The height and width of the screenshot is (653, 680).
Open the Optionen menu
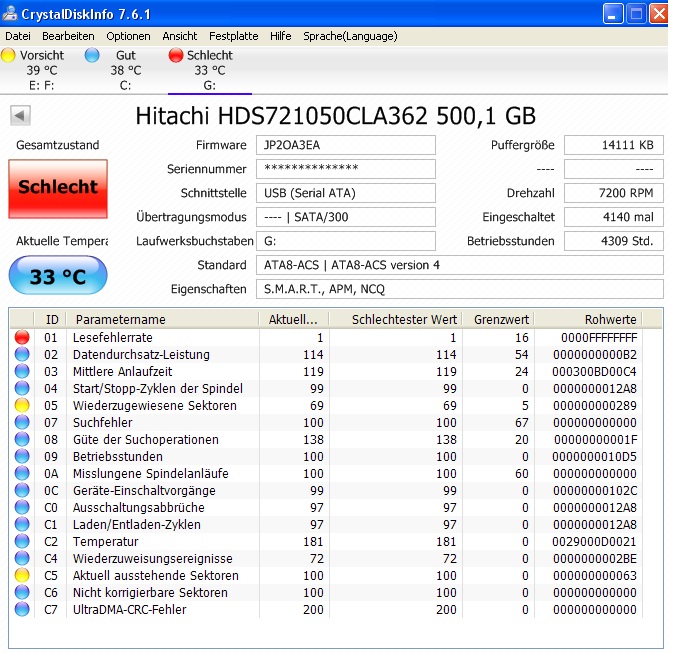pos(128,36)
